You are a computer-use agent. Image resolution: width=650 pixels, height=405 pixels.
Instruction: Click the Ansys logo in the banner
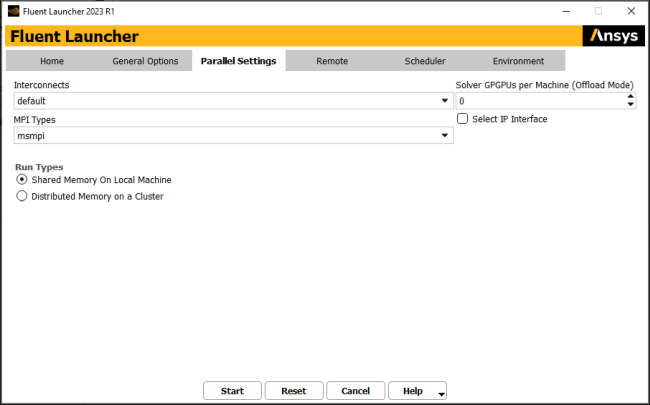click(x=614, y=36)
